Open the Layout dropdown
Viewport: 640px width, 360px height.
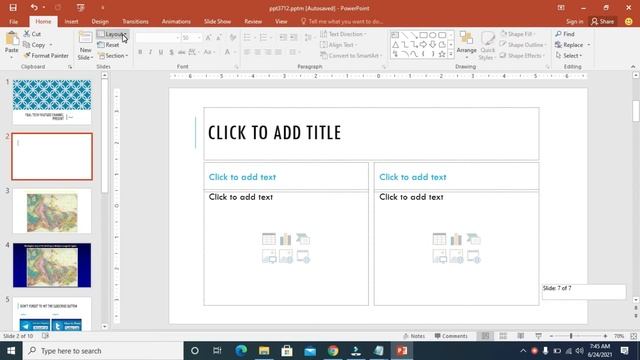[x=112, y=34]
